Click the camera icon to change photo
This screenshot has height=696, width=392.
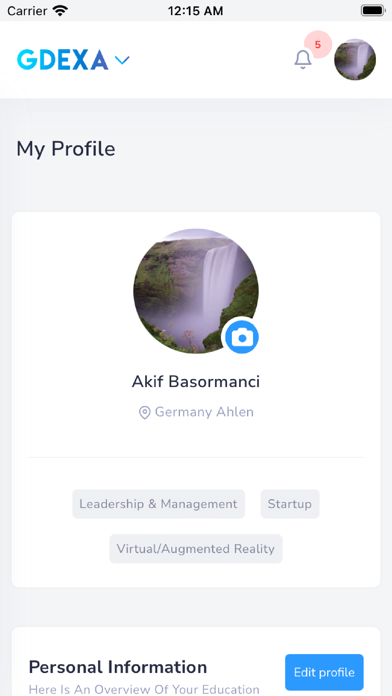pos(242,337)
